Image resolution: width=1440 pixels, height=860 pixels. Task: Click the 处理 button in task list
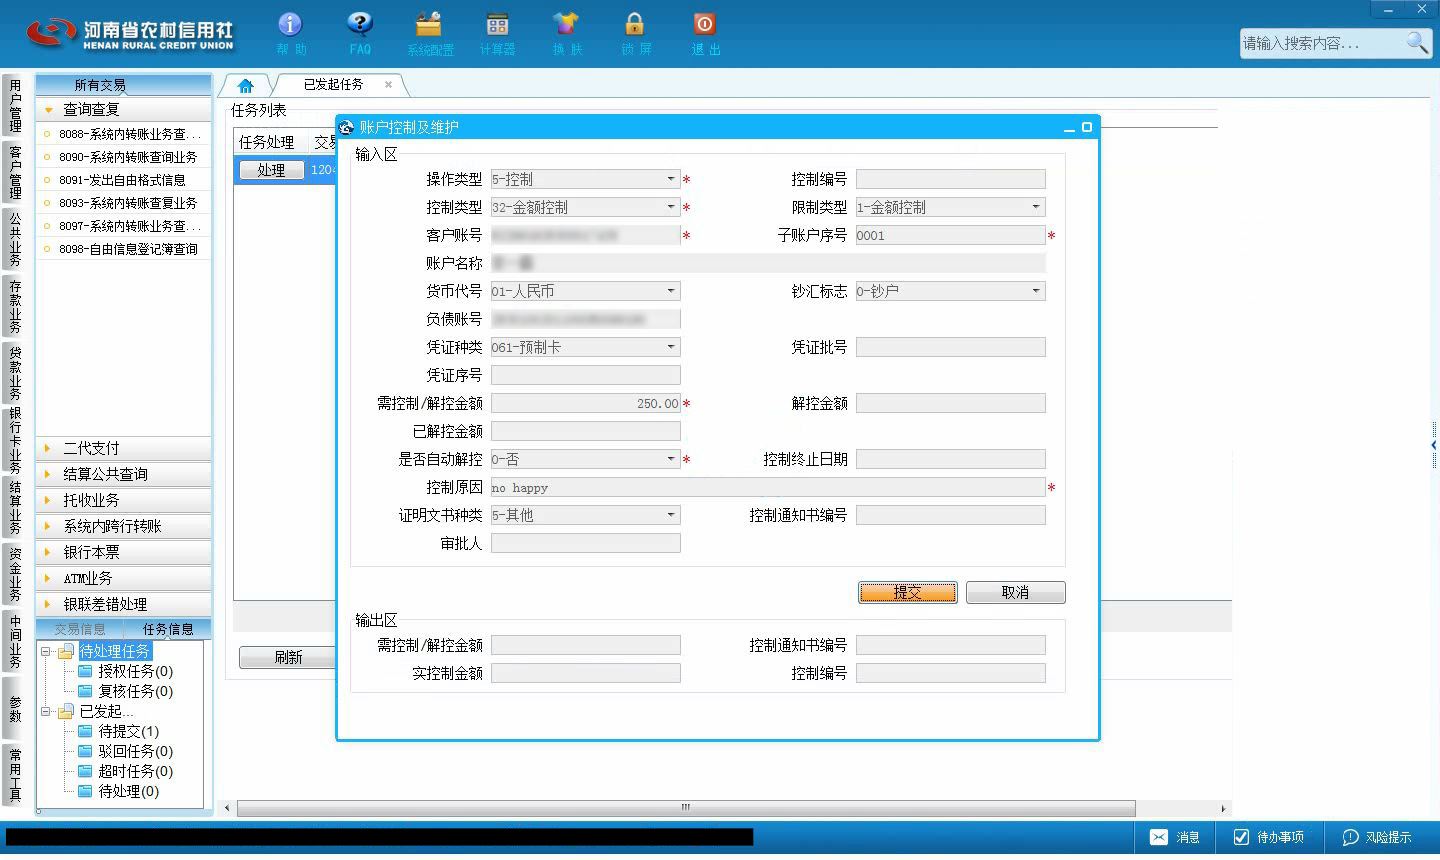pyautogui.click(x=271, y=170)
